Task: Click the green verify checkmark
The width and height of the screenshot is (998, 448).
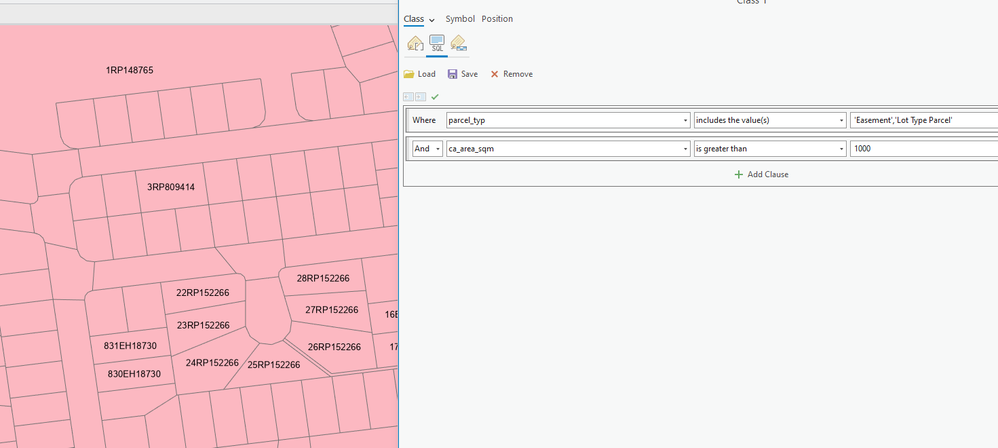Action: (x=435, y=97)
